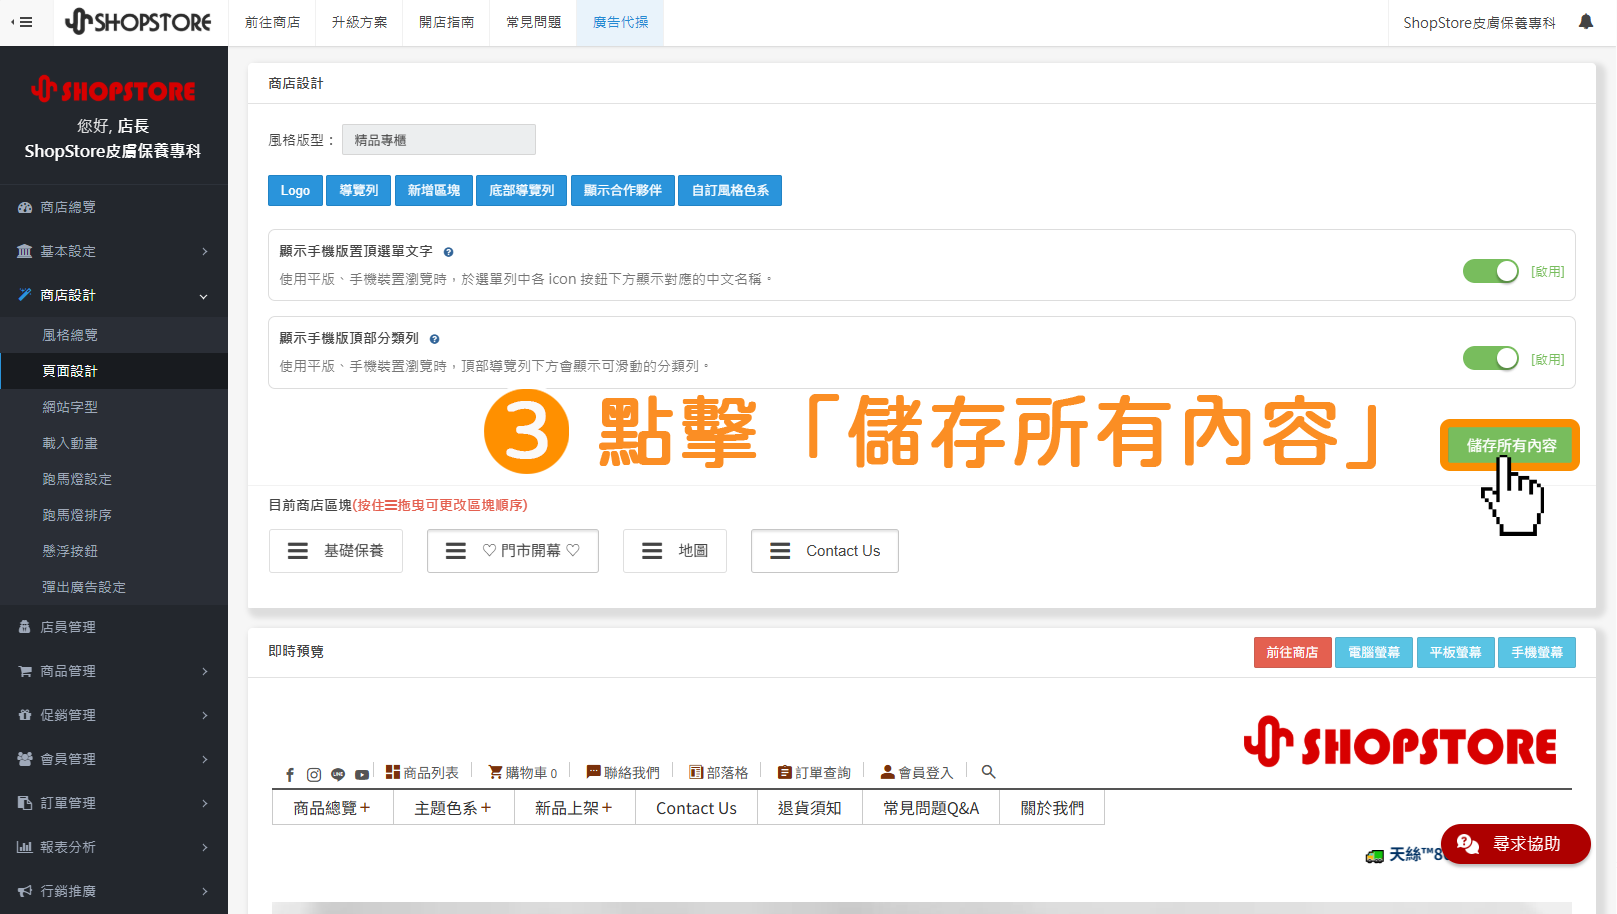Click the help icon beside 顯示手機版置頂選單文字
Image resolution: width=1617 pixels, height=914 pixels.
click(x=448, y=252)
